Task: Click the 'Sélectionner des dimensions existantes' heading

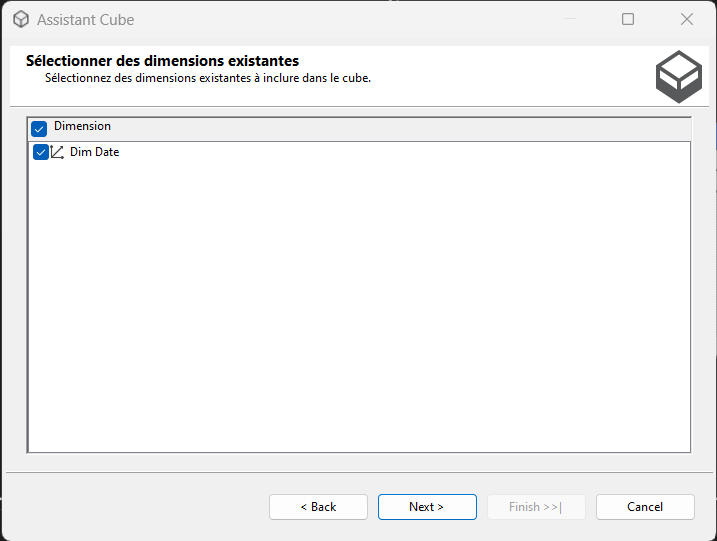Action: [x=162, y=61]
